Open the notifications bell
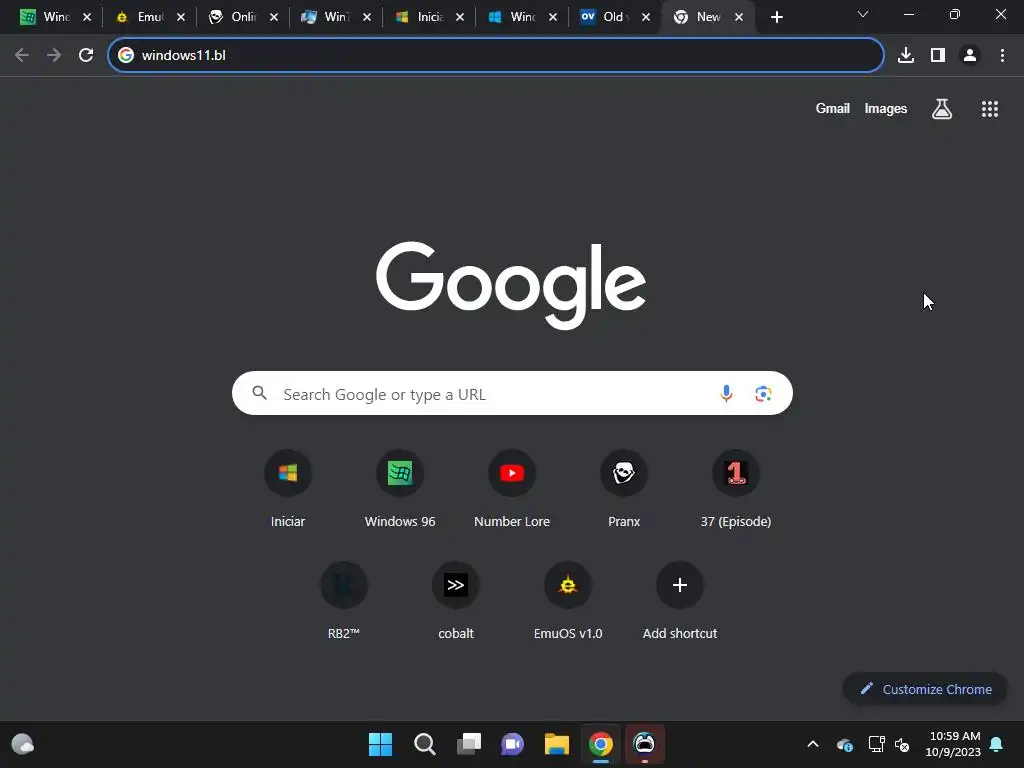Screen dimensions: 1024x768 coord(997,744)
